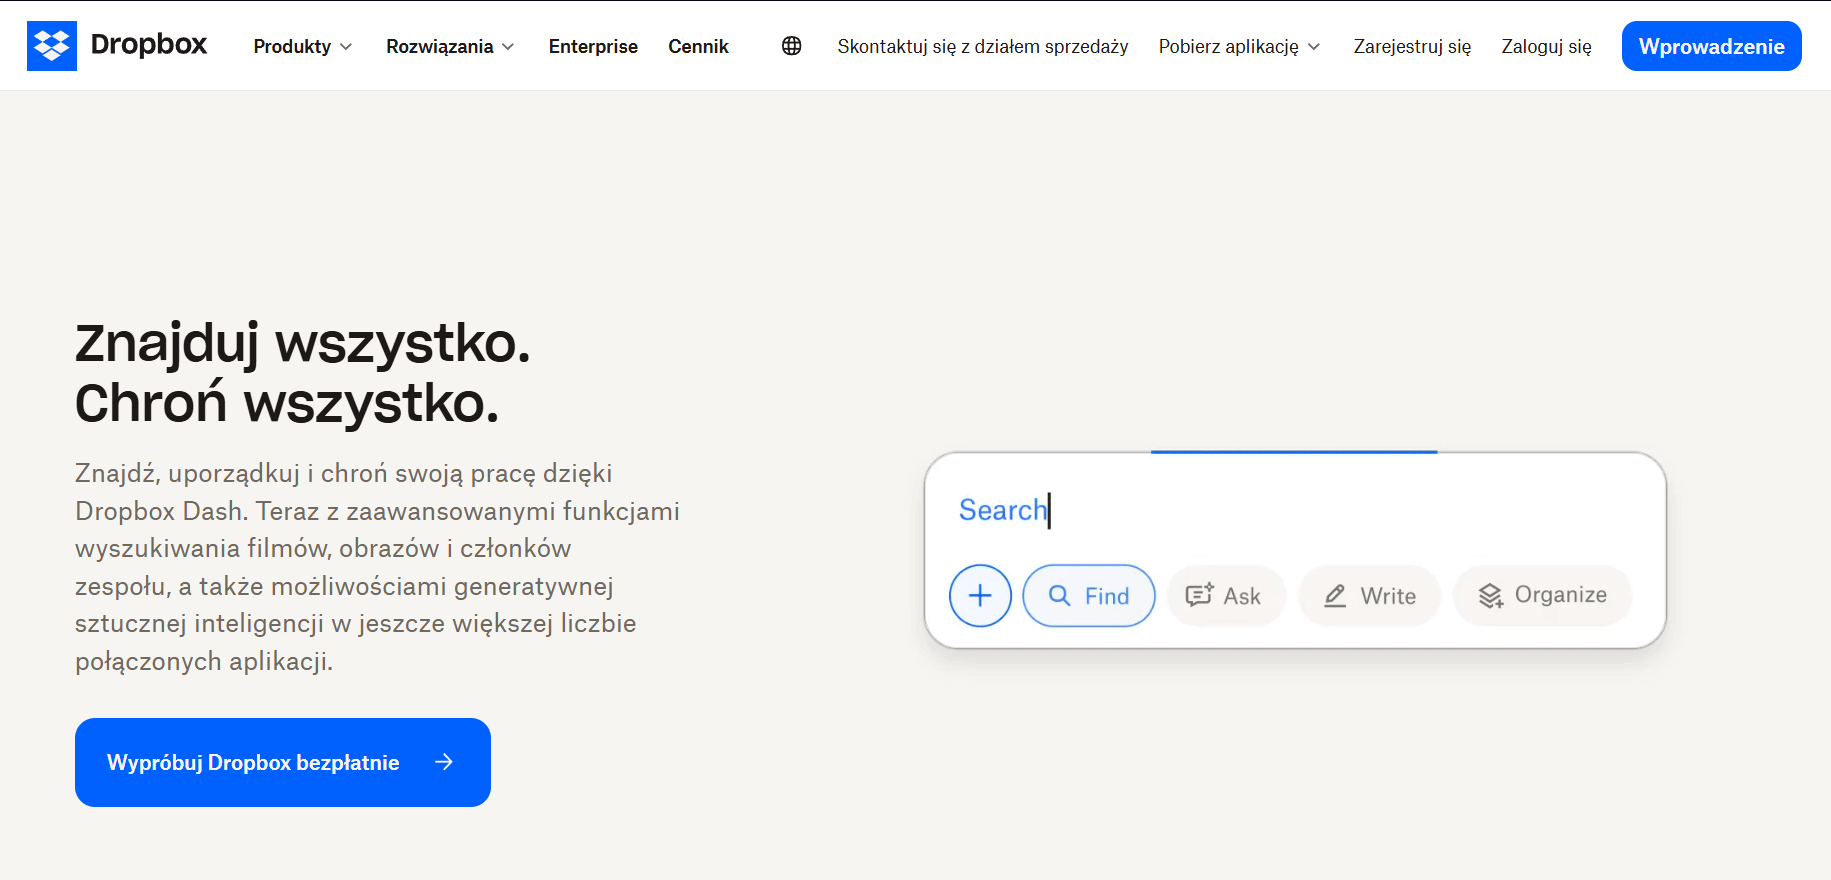Go to the Cennik pricing page
The image size is (1831, 880).
tap(698, 46)
